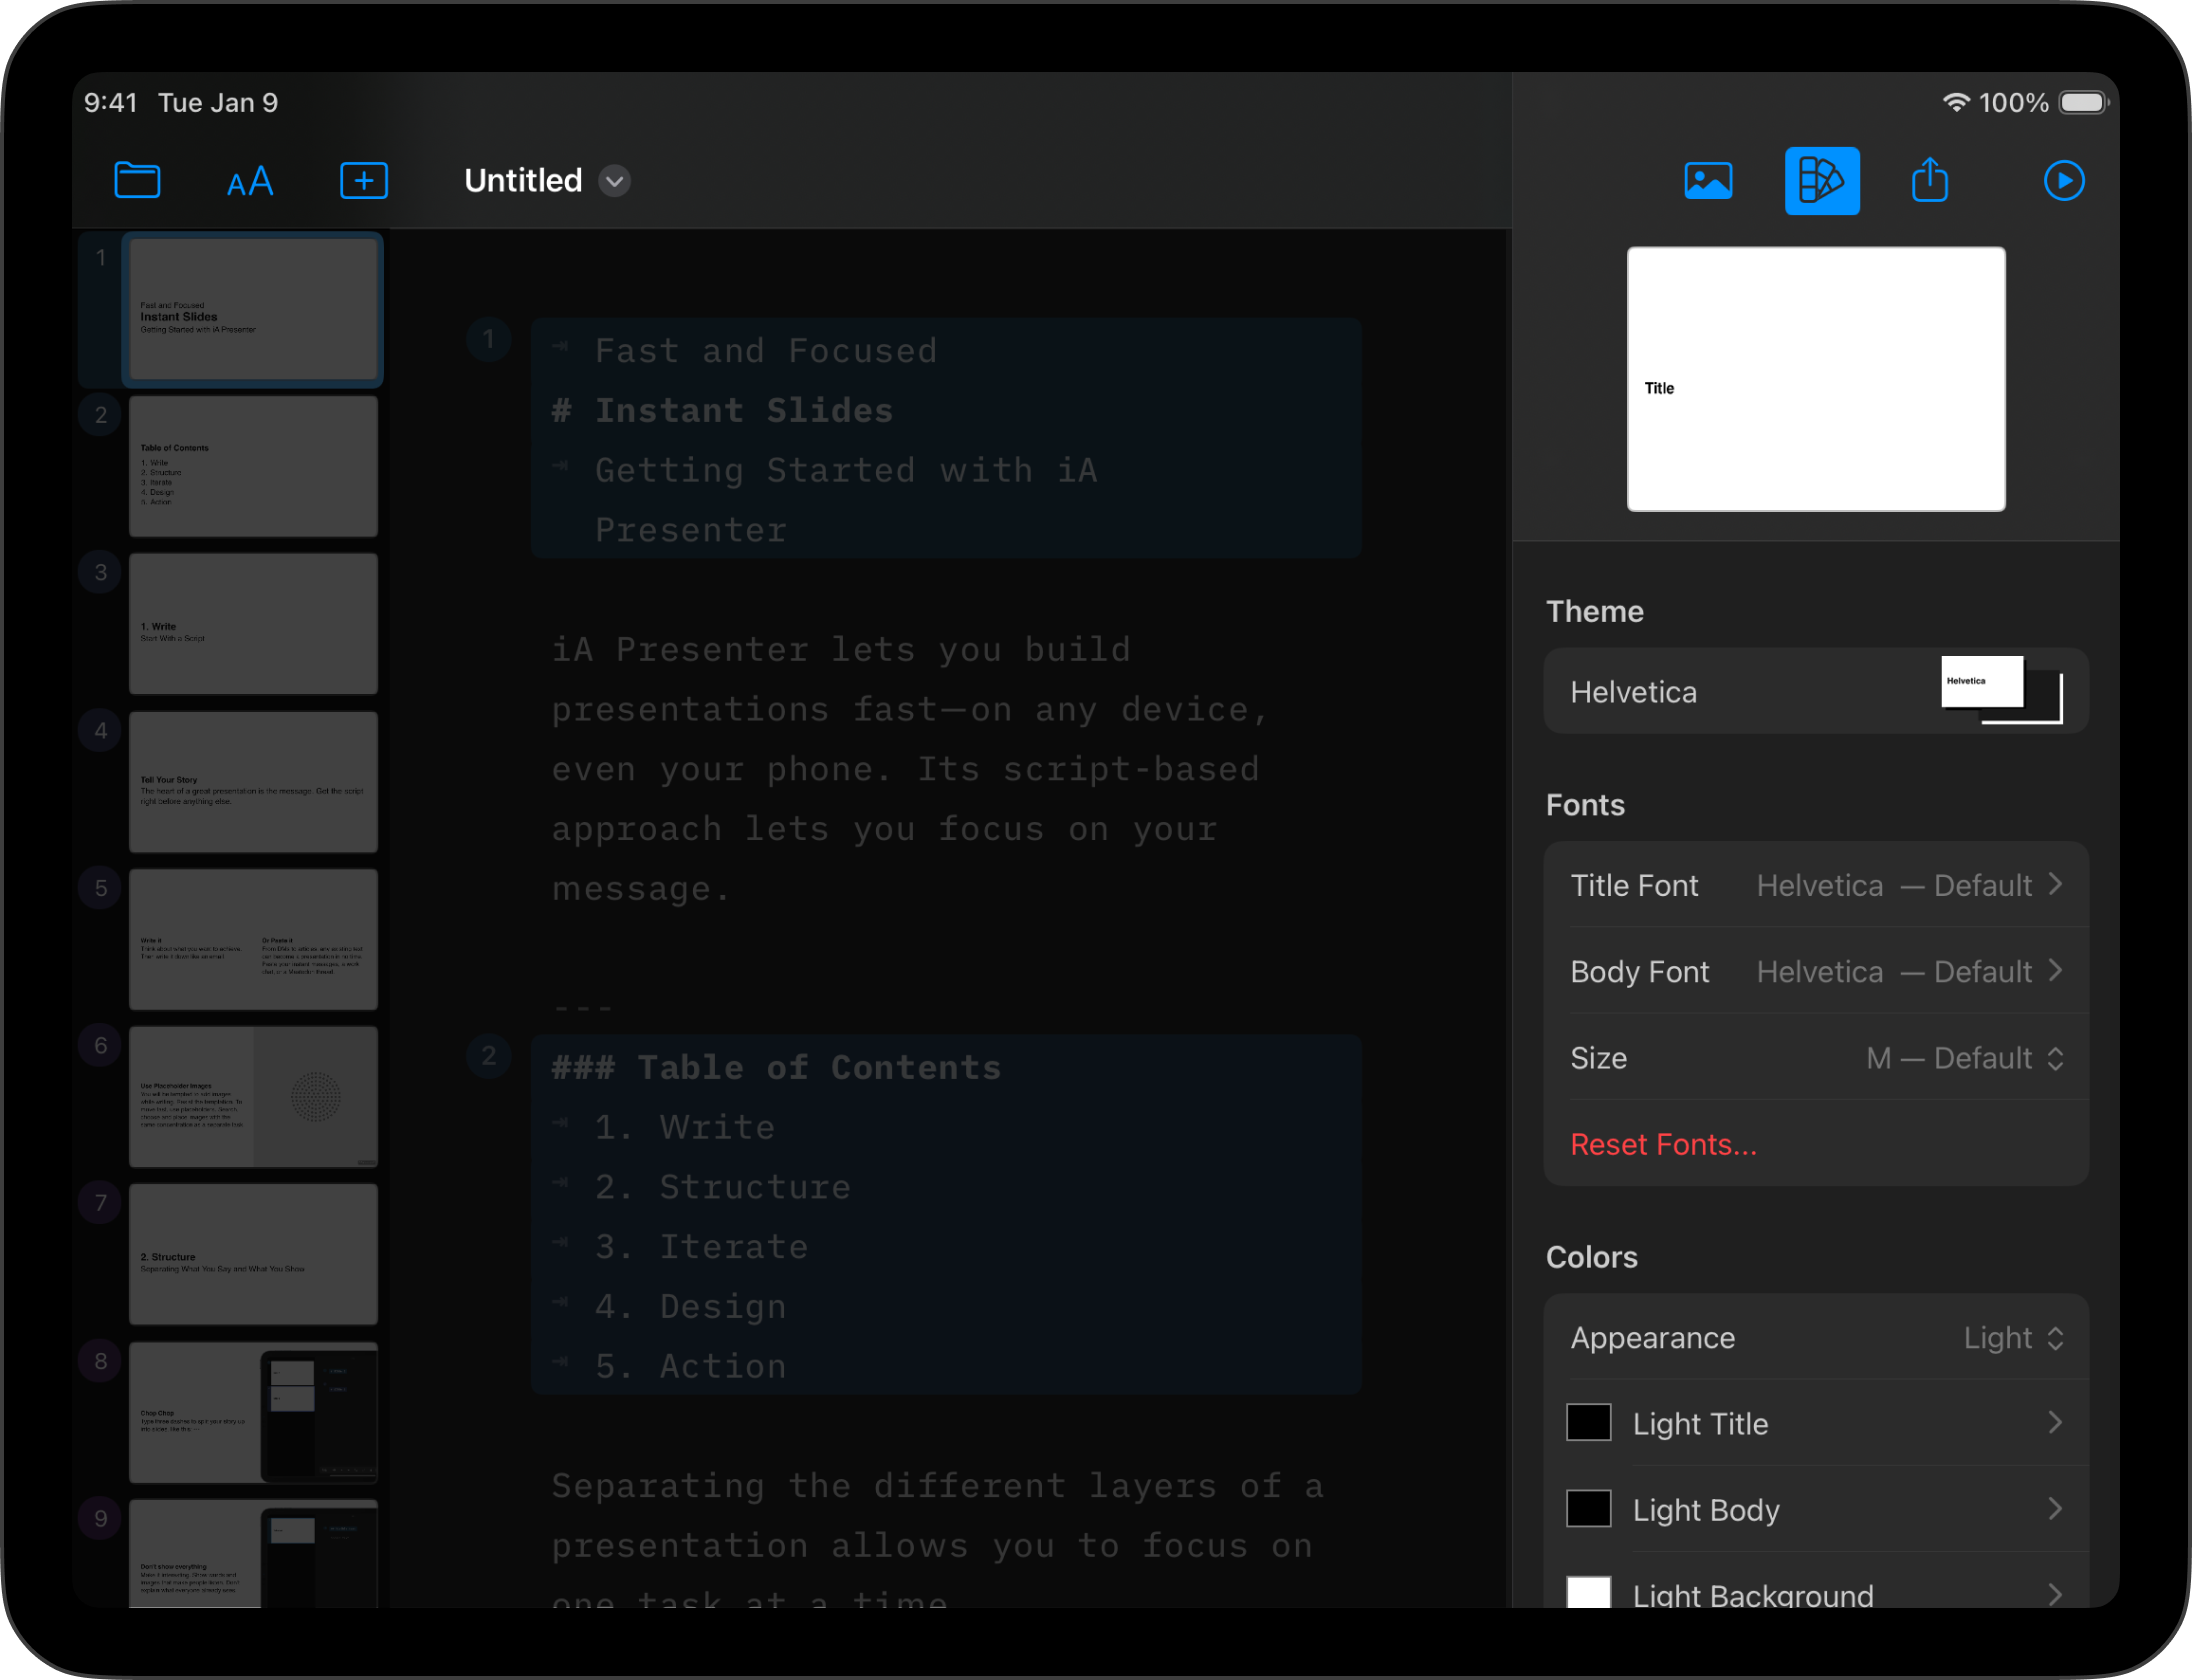Select slide 2 Table of Contents thumbnail
Image resolution: width=2192 pixels, height=1680 pixels.
253,467
